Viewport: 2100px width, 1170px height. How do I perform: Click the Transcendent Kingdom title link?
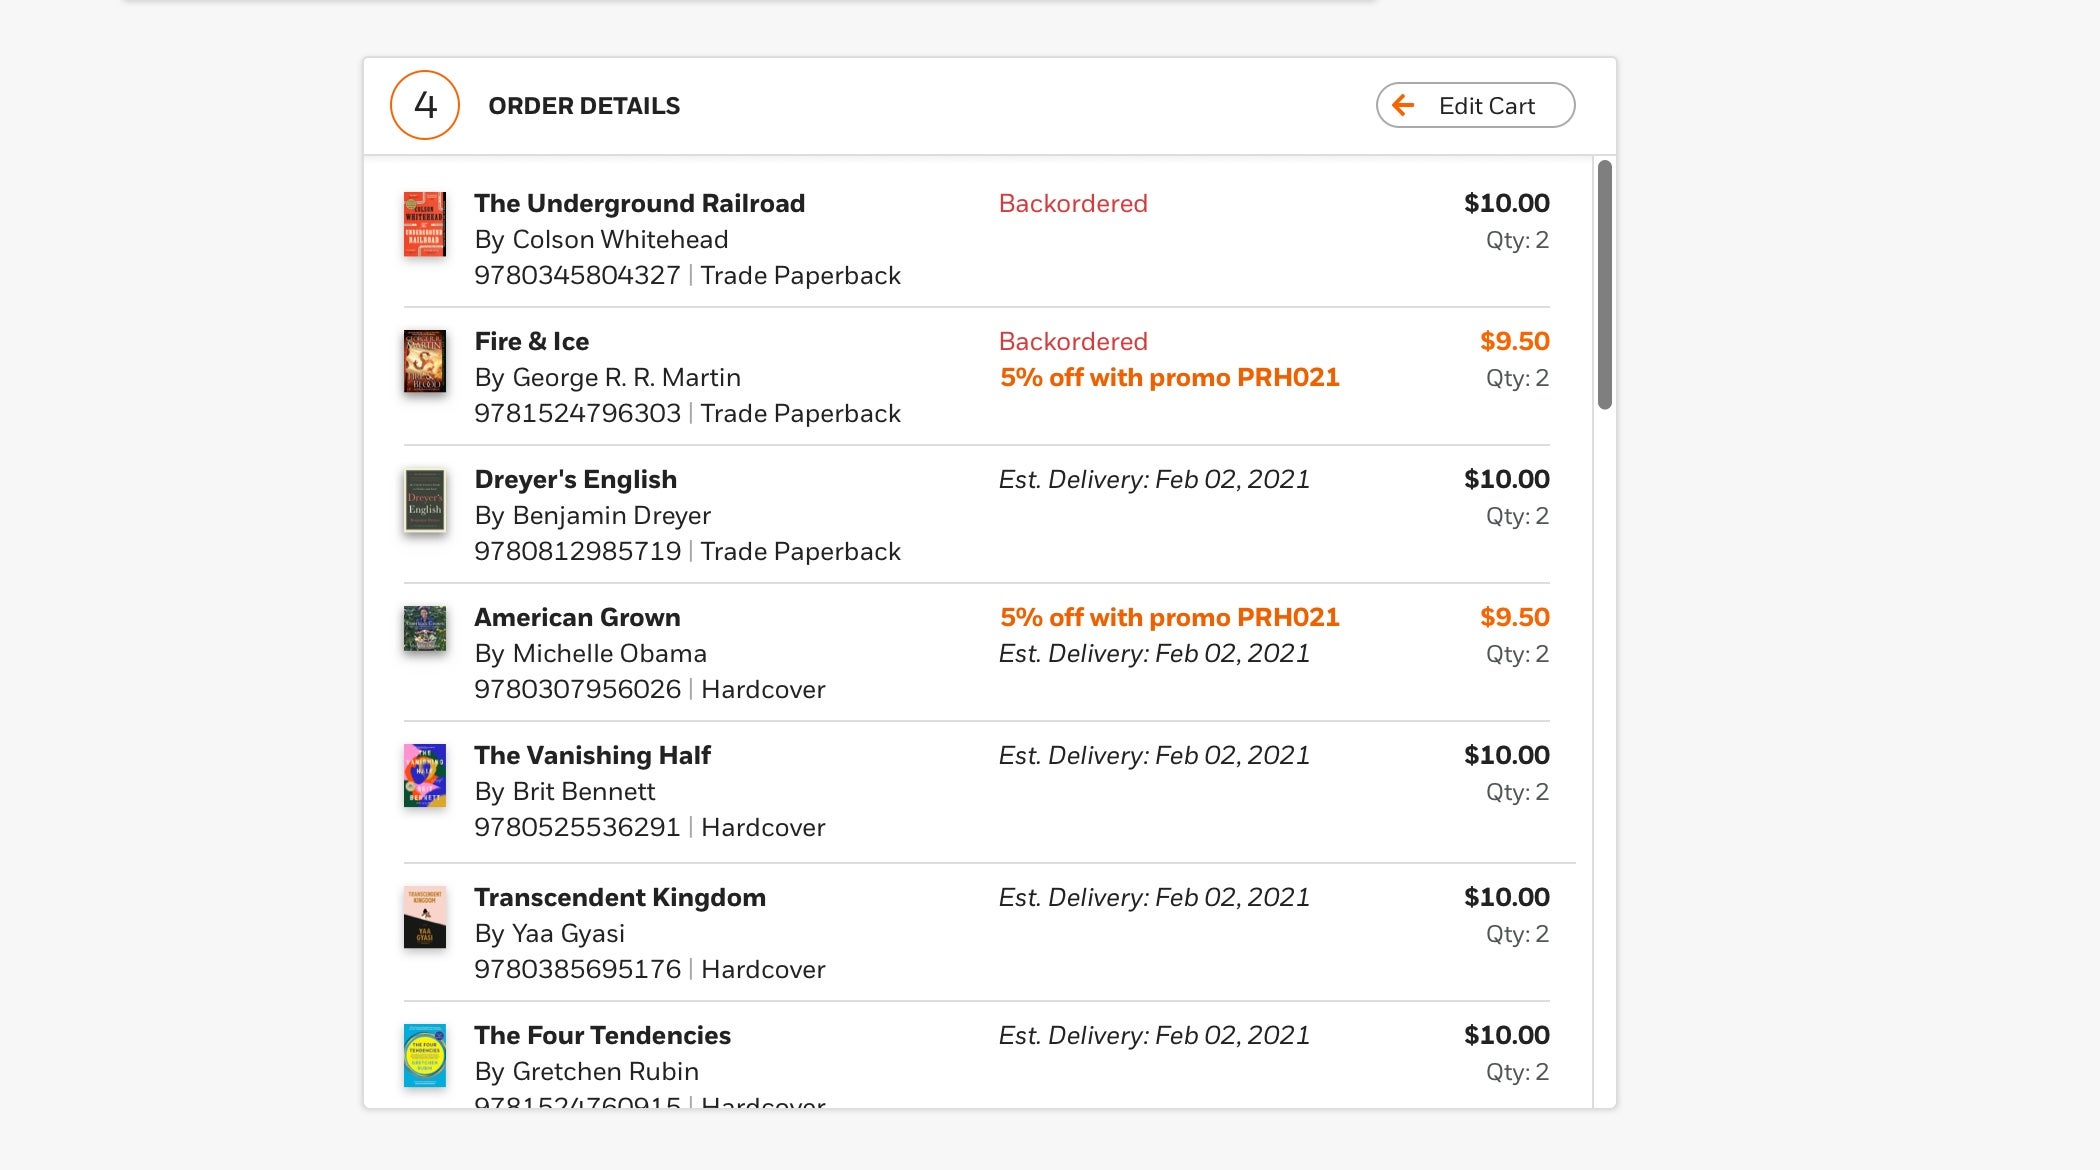coord(620,897)
